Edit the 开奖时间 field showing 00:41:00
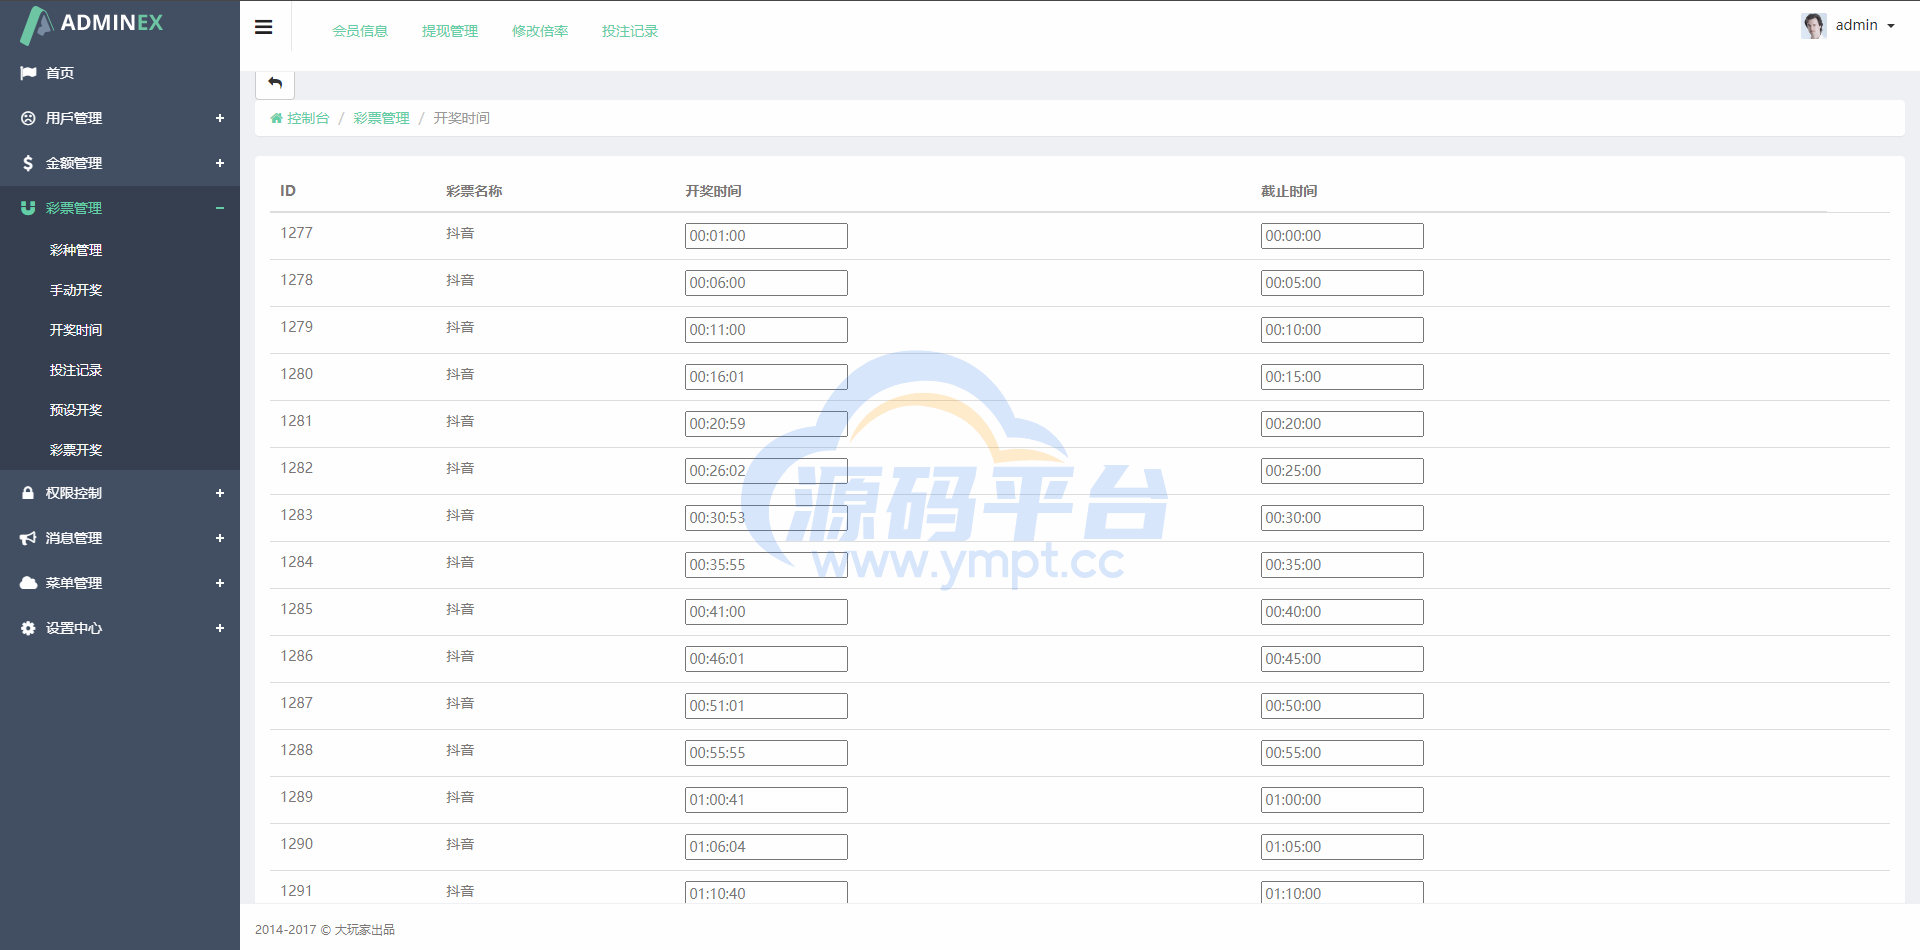Viewport: 1920px width, 950px height. click(766, 612)
